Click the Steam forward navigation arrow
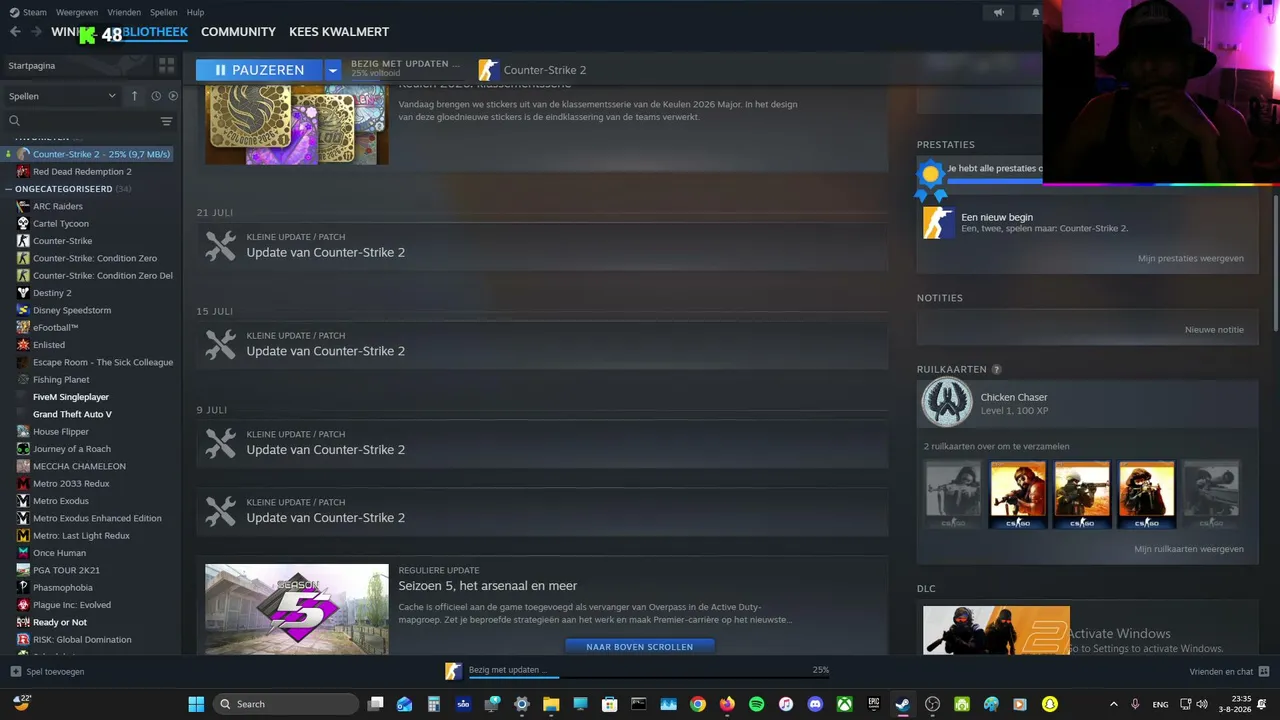 [36, 32]
